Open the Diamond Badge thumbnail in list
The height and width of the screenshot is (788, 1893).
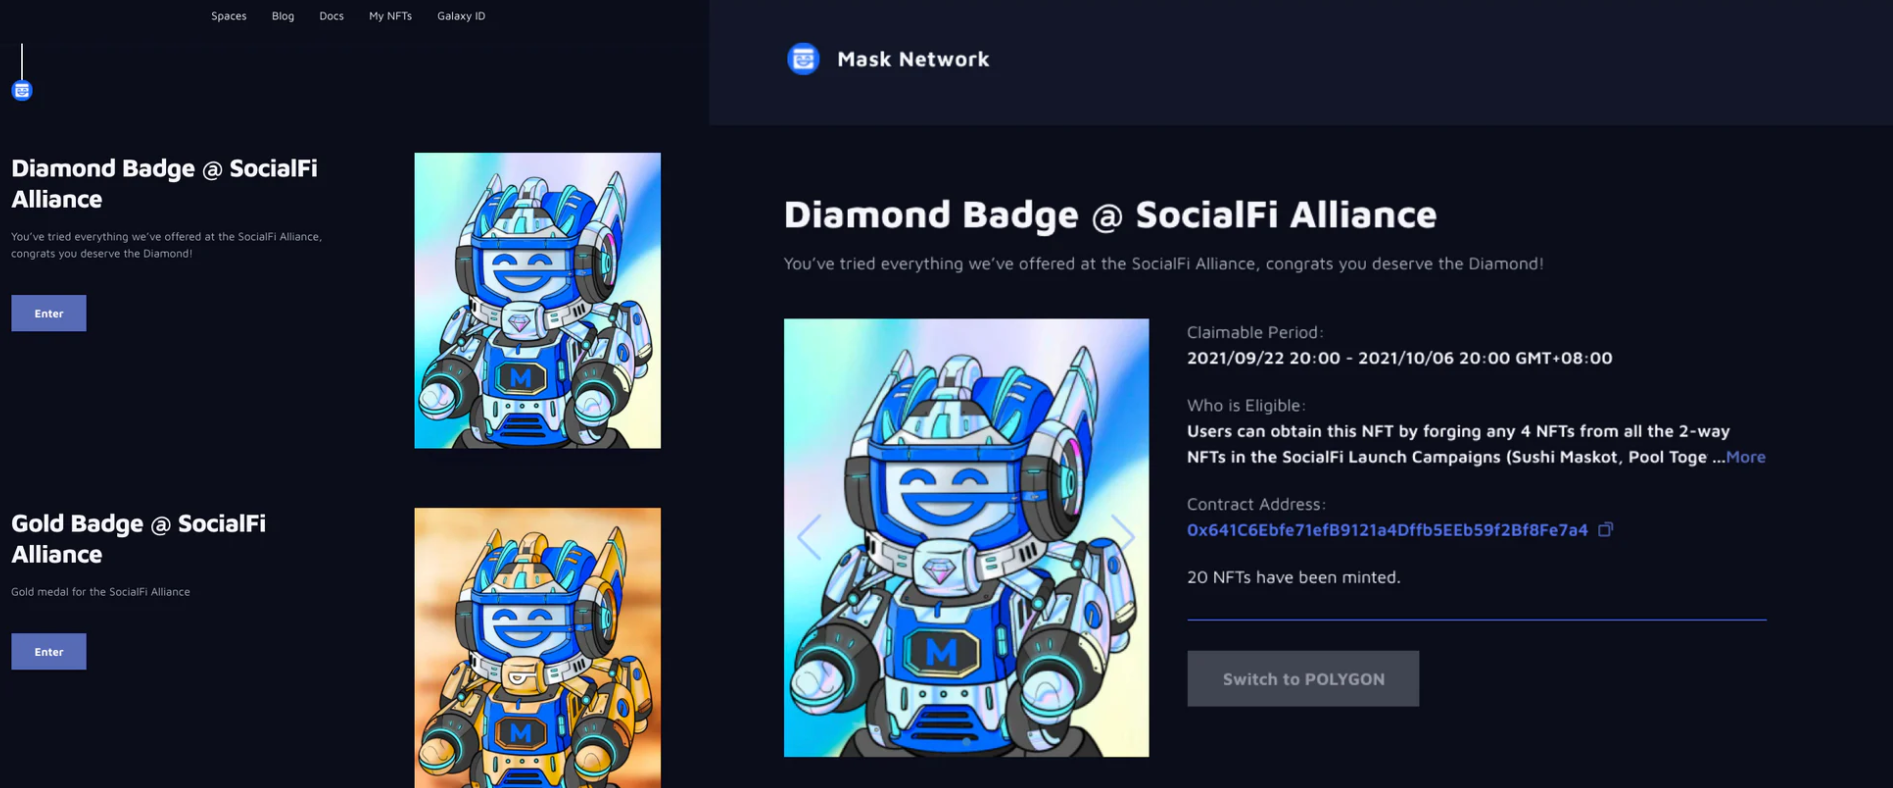[538, 300]
